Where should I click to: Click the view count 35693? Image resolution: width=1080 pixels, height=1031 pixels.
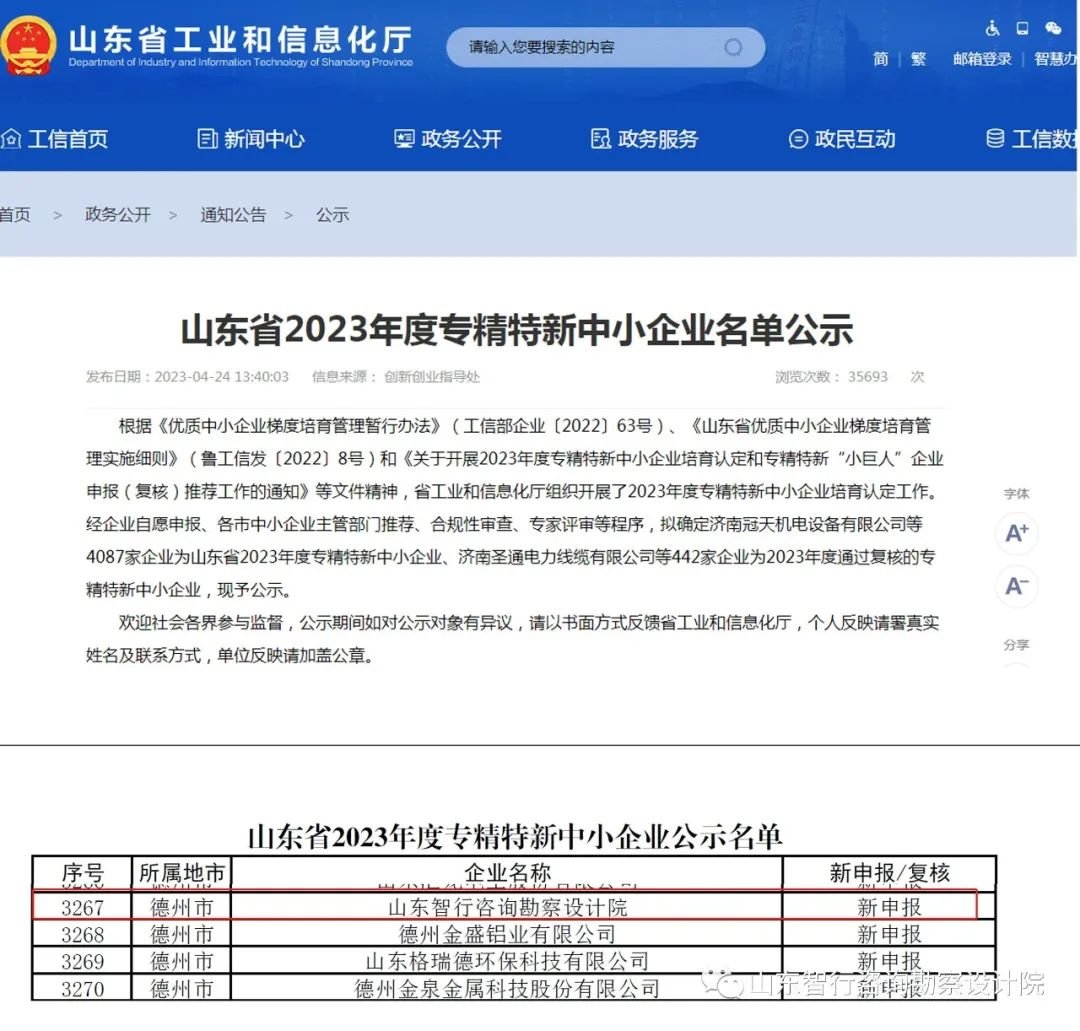click(867, 377)
